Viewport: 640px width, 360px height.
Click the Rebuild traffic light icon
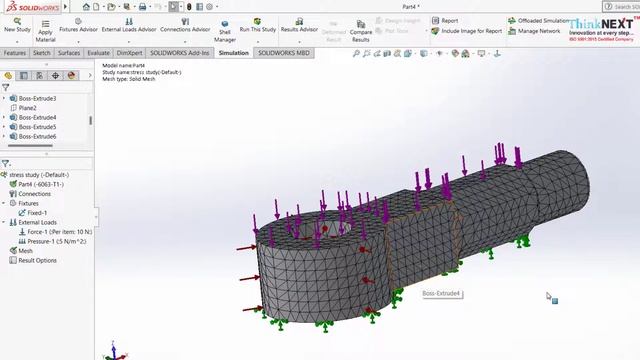tap(189, 7)
